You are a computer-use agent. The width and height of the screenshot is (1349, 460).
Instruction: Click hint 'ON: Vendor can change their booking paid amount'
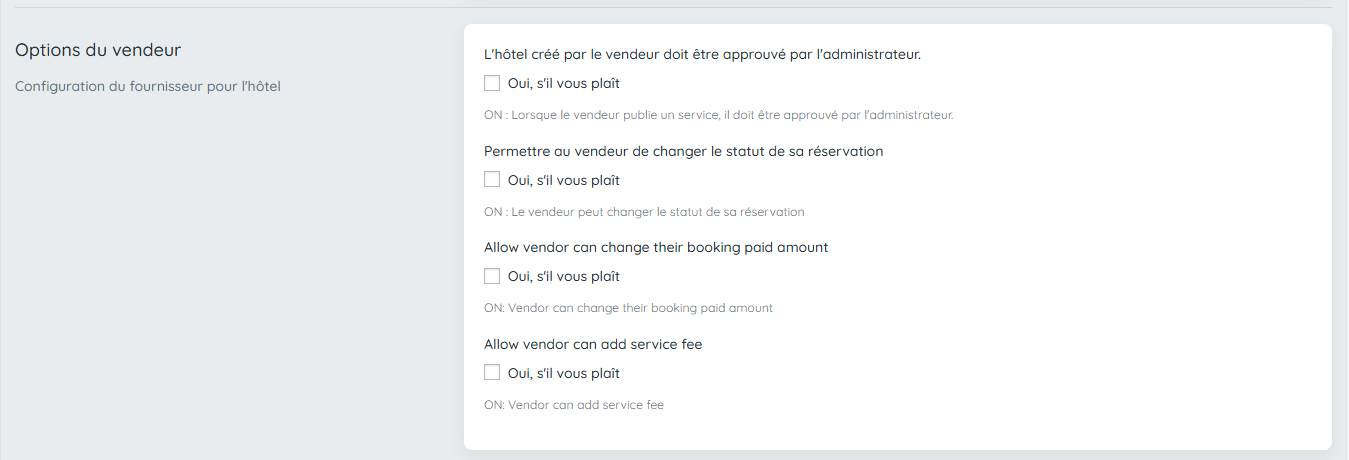tap(628, 308)
